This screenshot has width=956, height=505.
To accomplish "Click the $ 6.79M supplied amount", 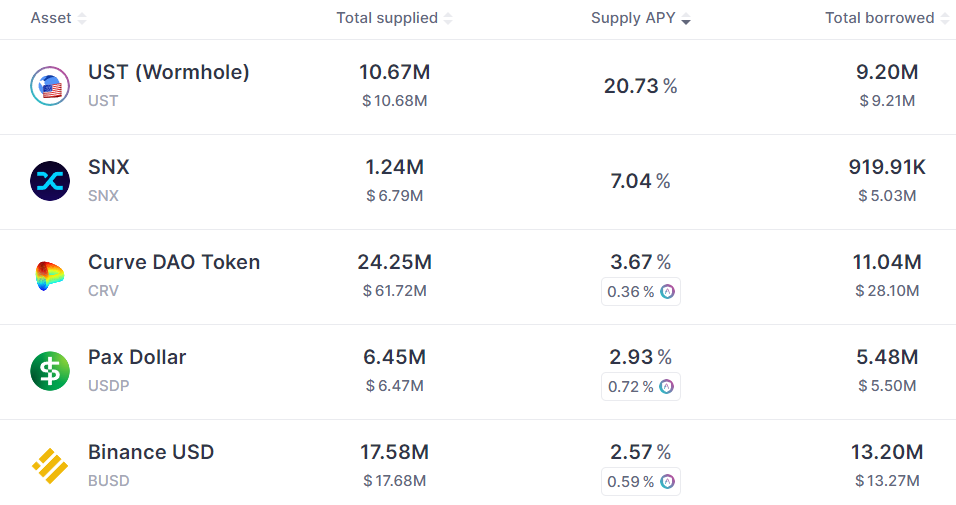I will pyautogui.click(x=394, y=196).
